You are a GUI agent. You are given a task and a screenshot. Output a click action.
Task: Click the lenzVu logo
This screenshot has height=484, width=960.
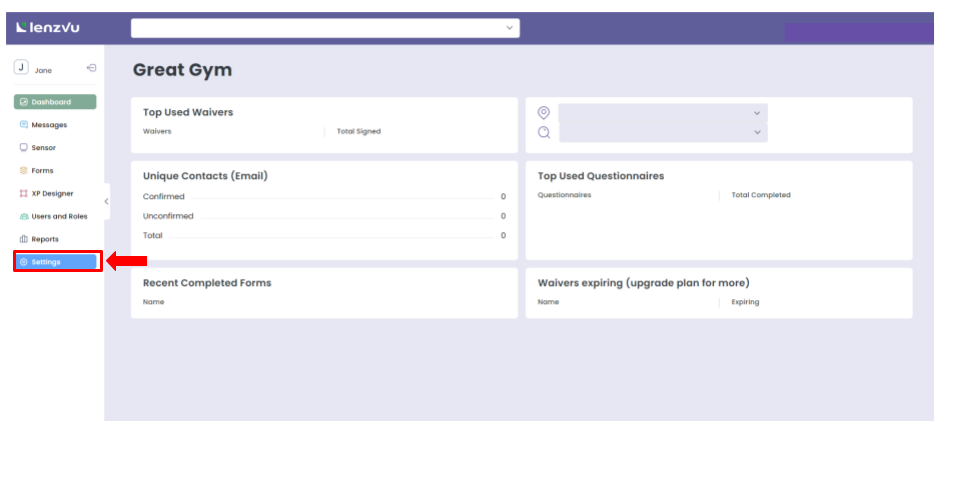[48, 27]
